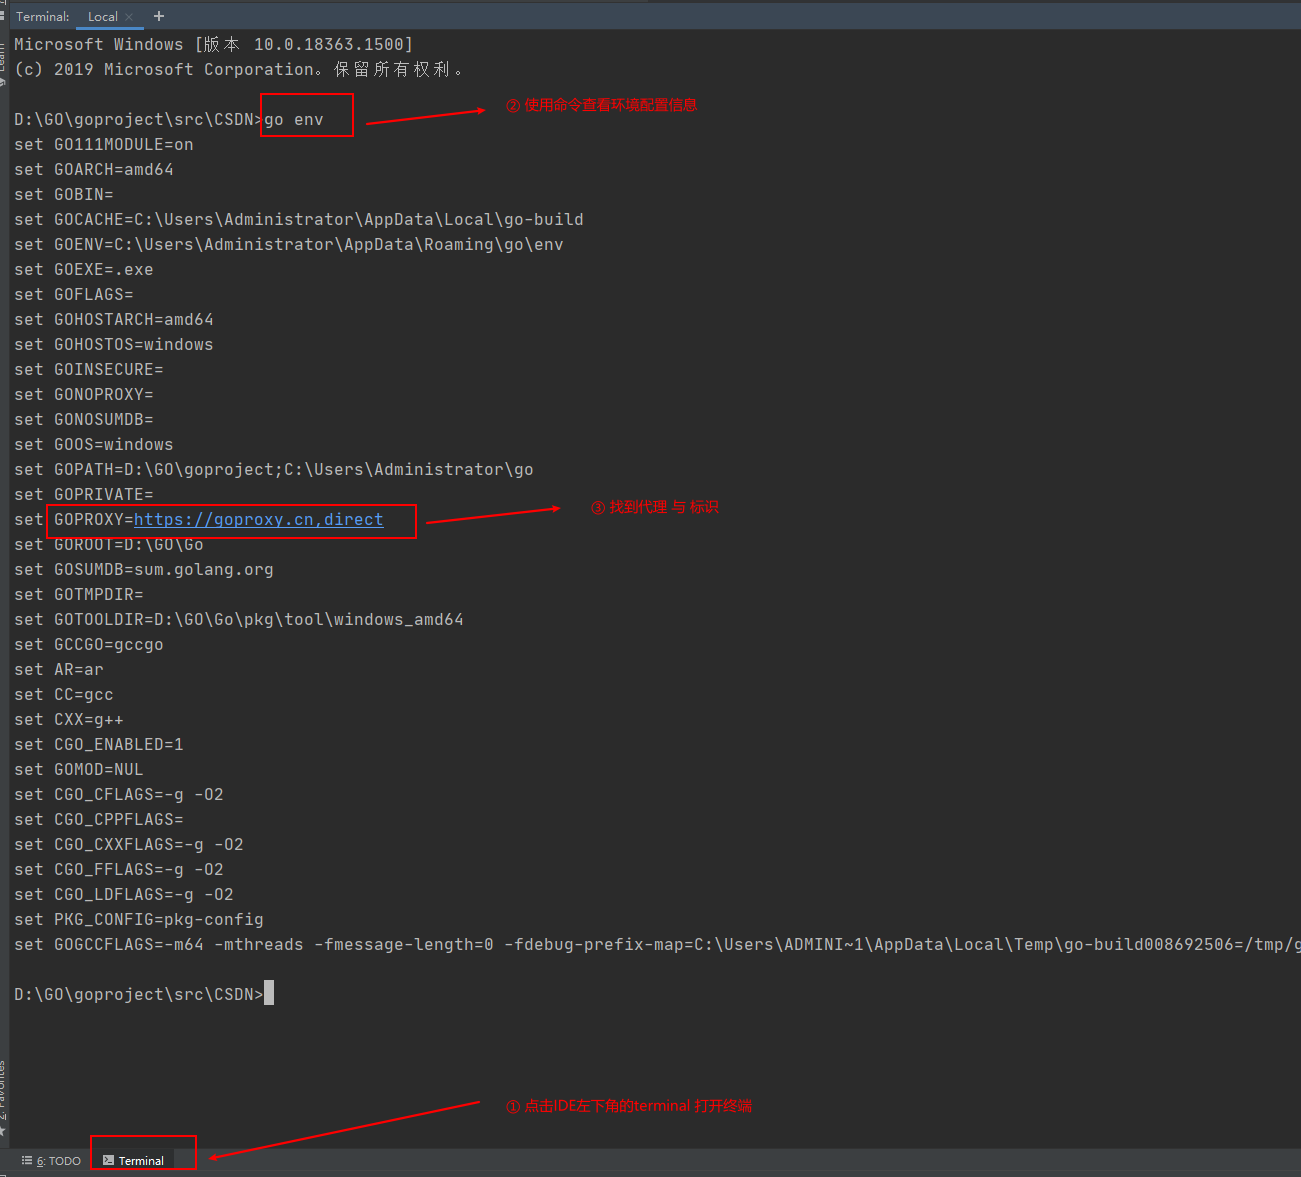The image size is (1301, 1177).
Task: Click the 'set GCCGO=gccgo' line
Action: click(89, 645)
